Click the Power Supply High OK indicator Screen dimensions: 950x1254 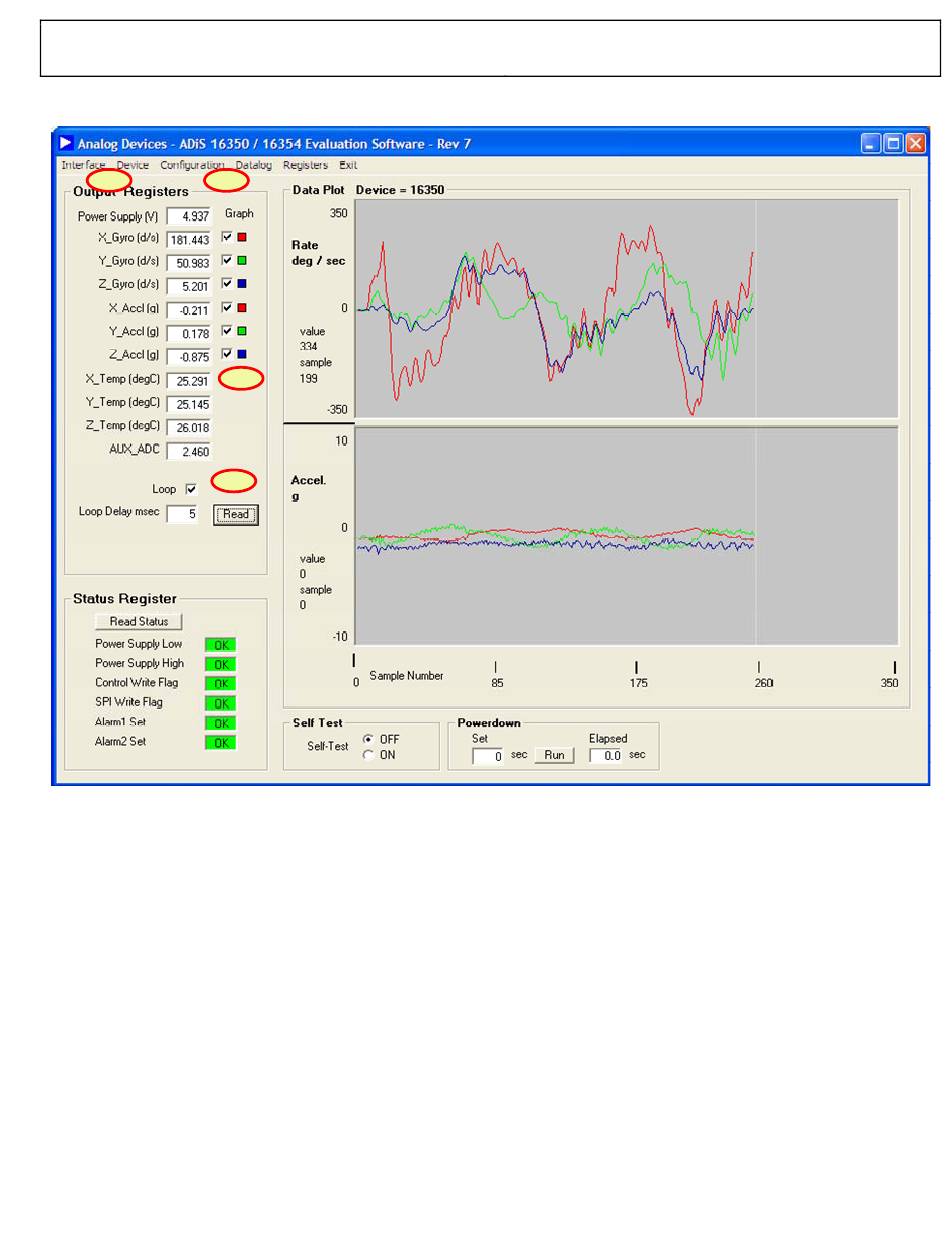coord(221,664)
